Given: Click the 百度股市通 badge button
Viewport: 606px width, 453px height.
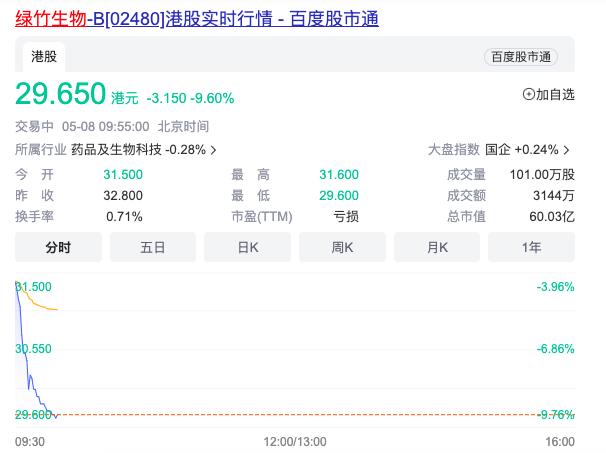Looking at the screenshot, I should click(x=521, y=57).
